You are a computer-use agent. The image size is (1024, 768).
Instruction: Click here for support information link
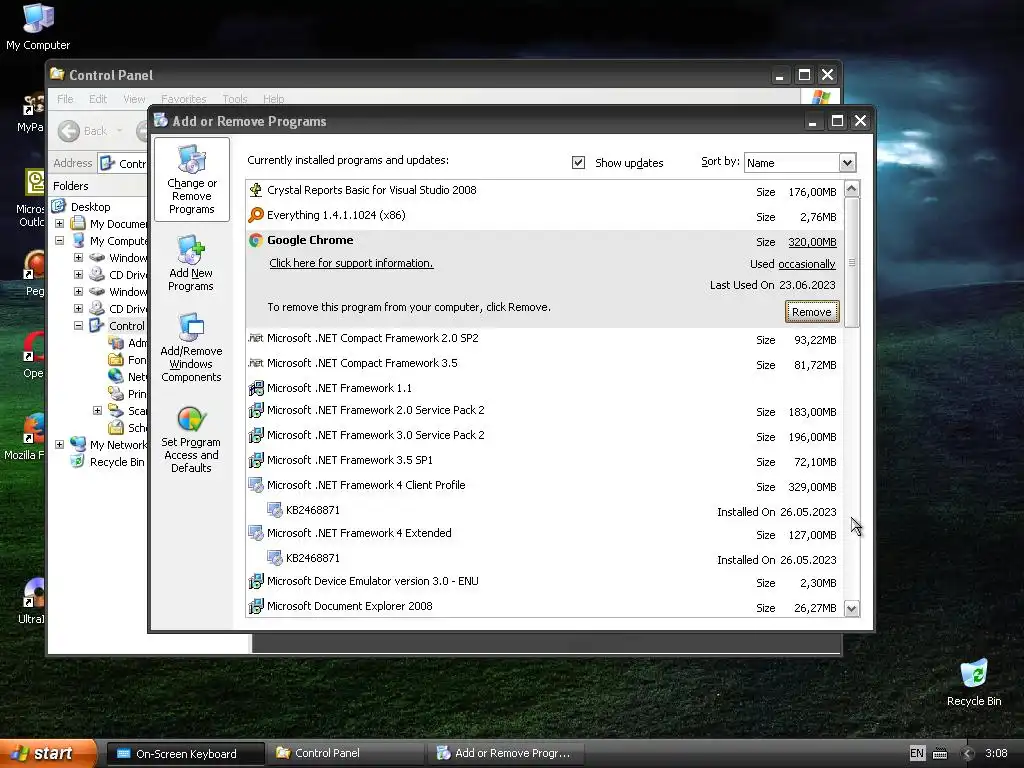pyautogui.click(x=351, y=263)
